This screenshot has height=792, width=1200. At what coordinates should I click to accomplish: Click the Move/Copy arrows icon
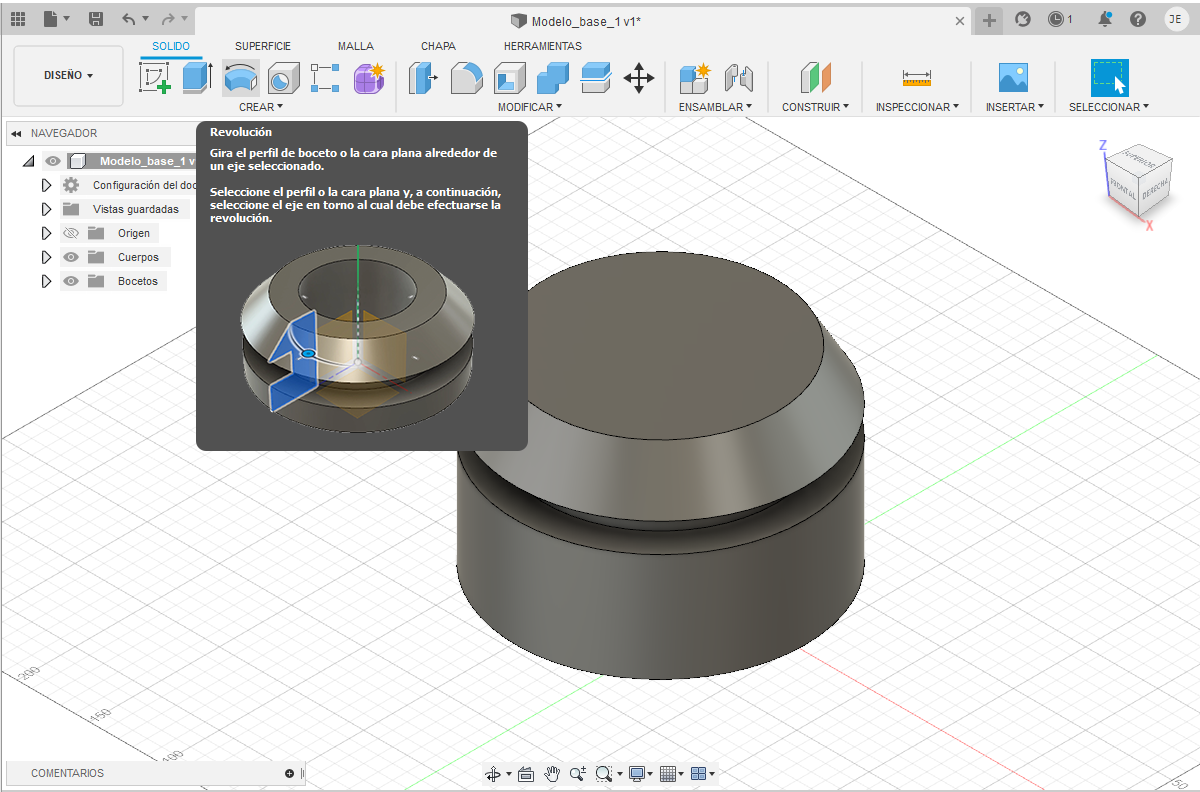pos(639,78)
